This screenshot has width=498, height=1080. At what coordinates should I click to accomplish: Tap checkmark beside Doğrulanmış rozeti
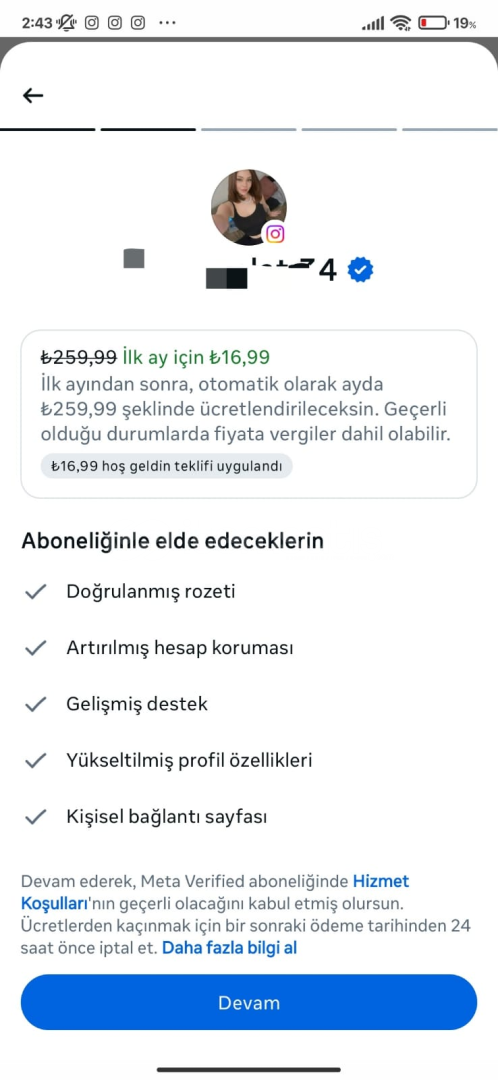tap(35, 592)
